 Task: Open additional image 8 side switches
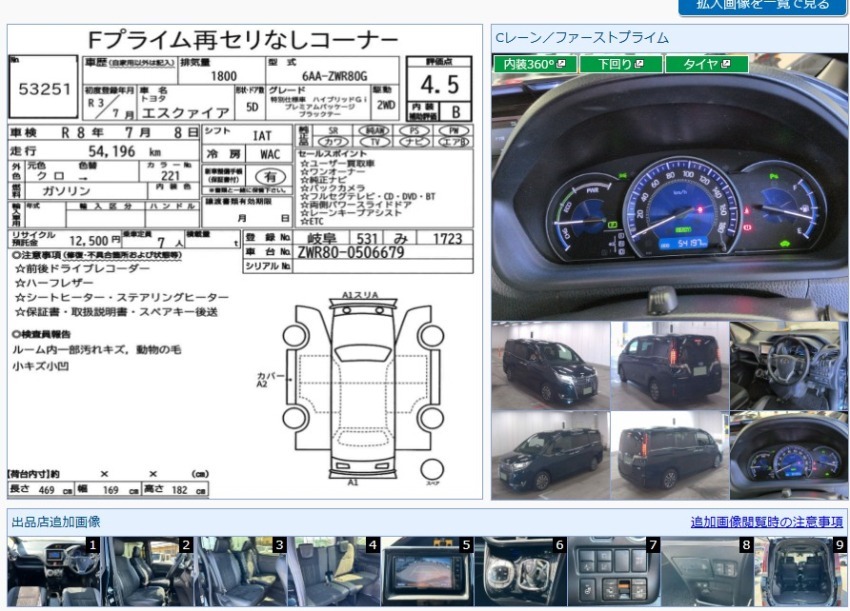(707, 571)
